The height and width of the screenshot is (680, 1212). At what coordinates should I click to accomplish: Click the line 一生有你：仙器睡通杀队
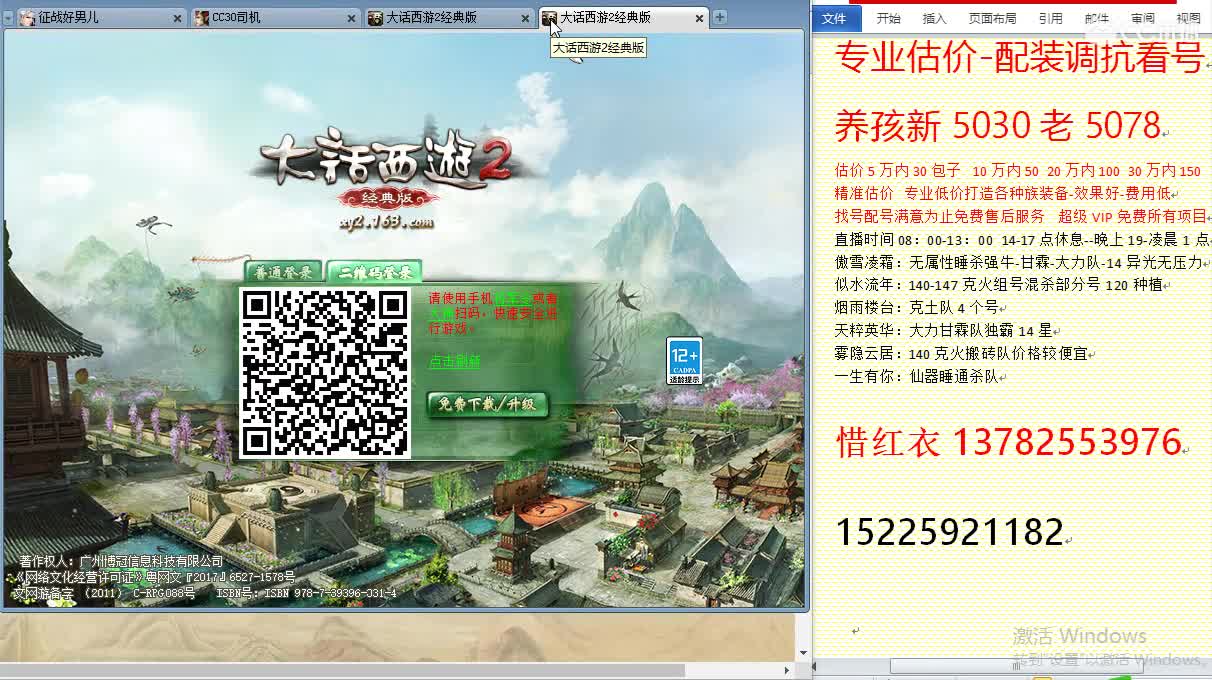click(x=916, y=376)
